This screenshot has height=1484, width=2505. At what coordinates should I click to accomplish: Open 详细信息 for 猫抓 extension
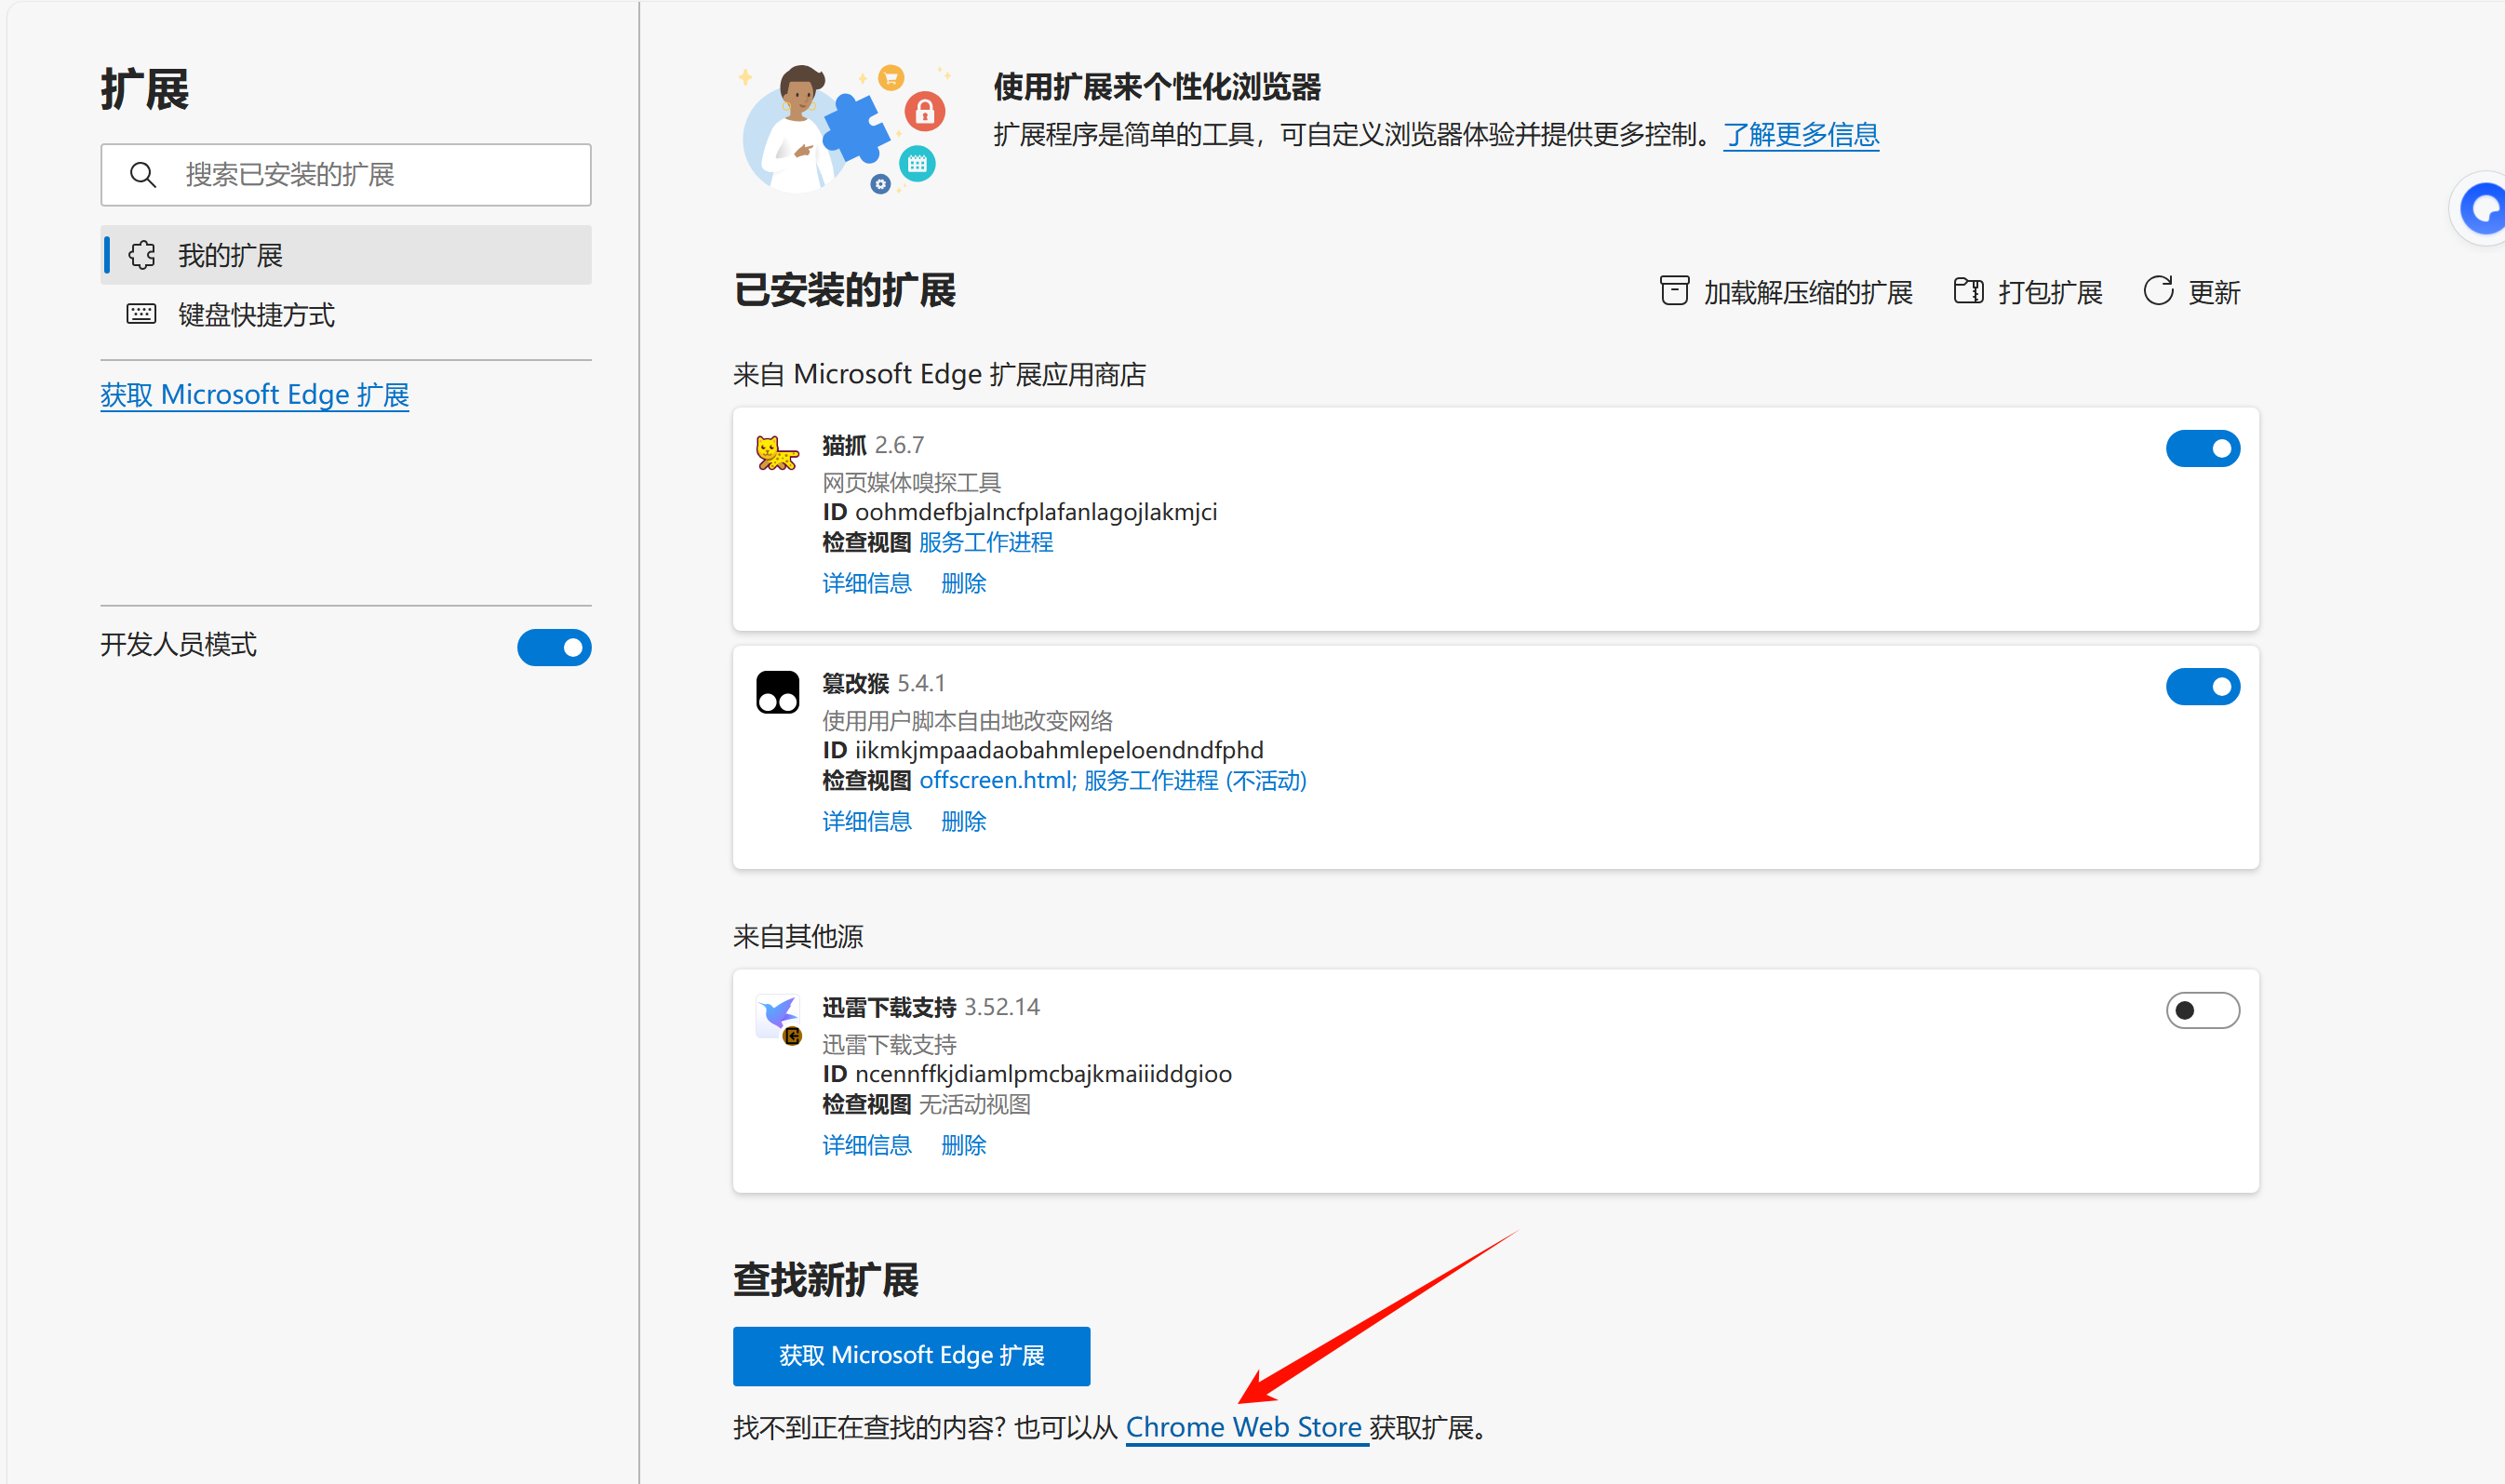click(866, 583)
